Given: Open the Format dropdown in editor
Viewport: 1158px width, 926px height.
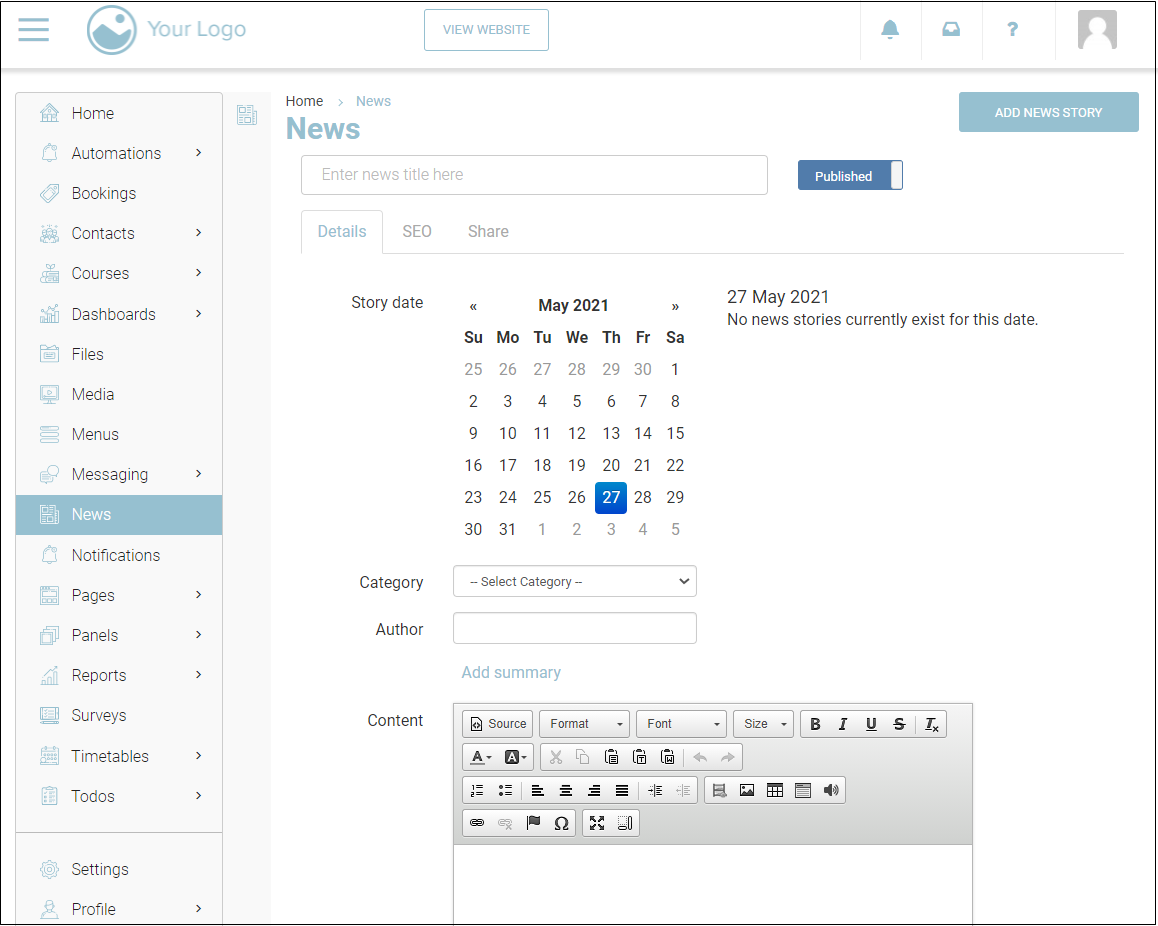Looking at the screenshot, I should pyautogui.click(x=585, y=724).
